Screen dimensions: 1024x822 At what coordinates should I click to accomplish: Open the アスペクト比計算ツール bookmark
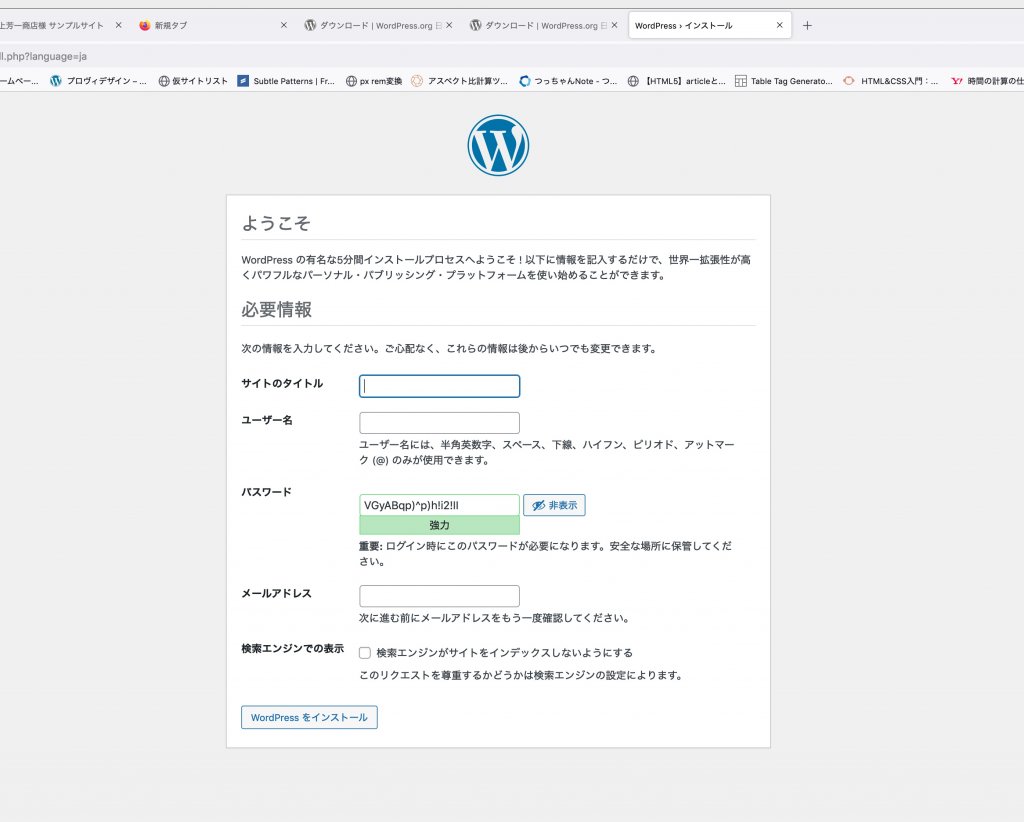click(460, 82)
